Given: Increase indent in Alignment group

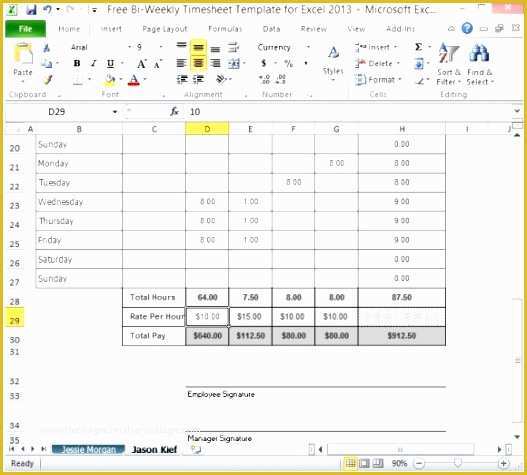Looking at the screenshot, I should coord(198,79).
